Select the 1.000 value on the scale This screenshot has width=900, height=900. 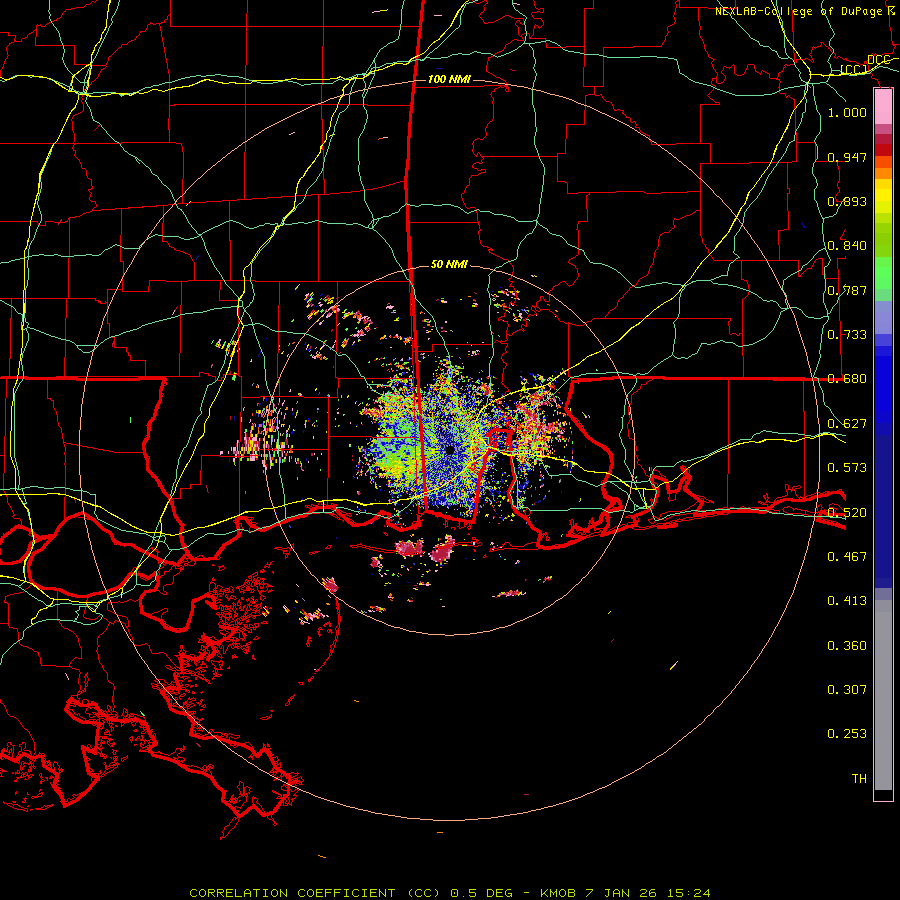(847, 112)
